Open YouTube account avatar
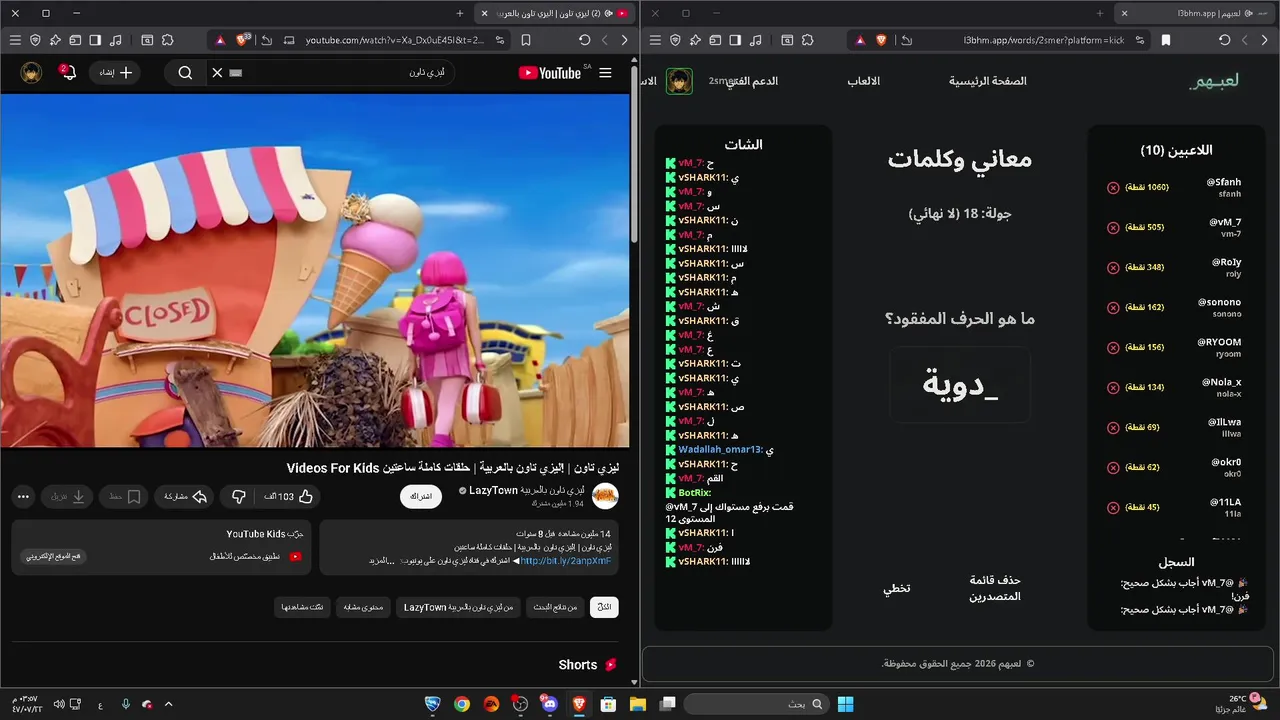Image resolution: width=1280 pixels, height=720 pixels. pyautogui.click(x=31, y=73)
